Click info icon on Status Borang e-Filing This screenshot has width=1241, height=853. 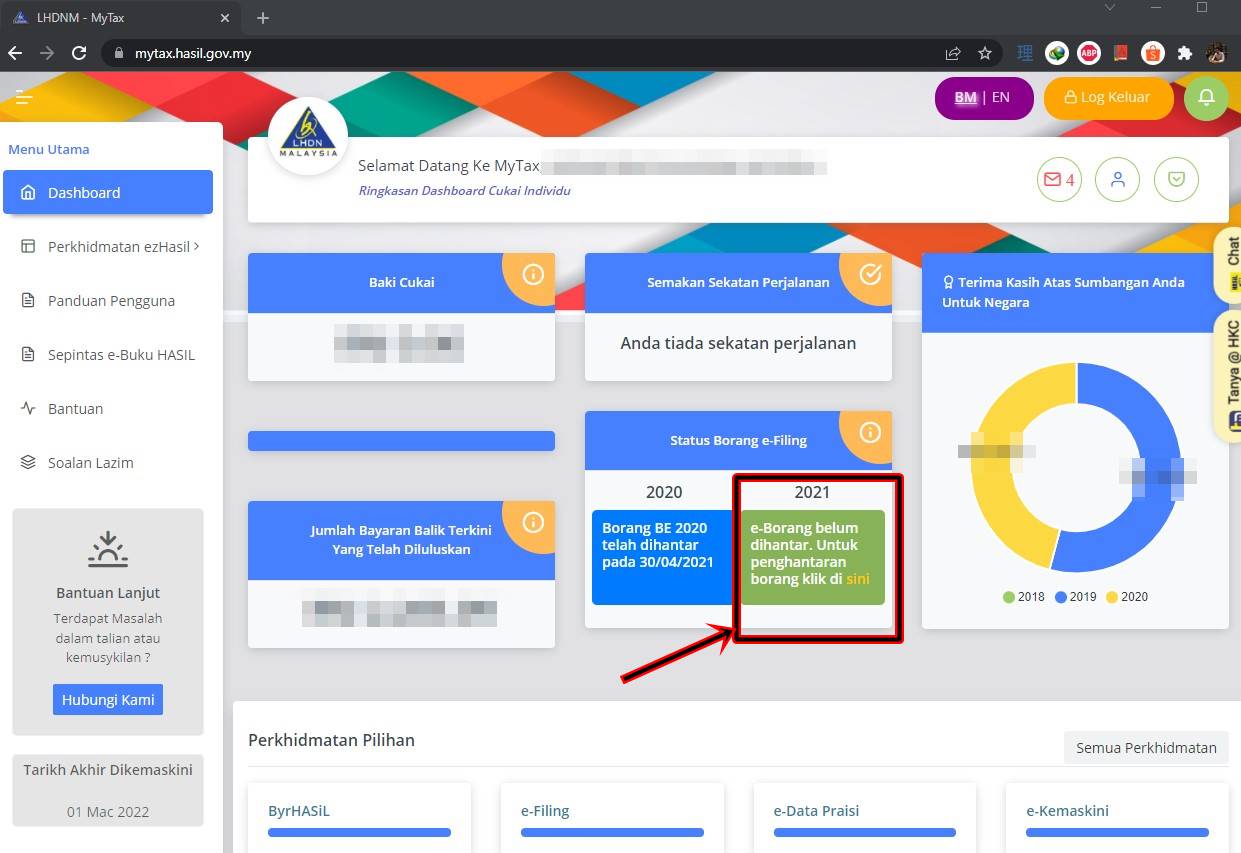coord(870,432)
